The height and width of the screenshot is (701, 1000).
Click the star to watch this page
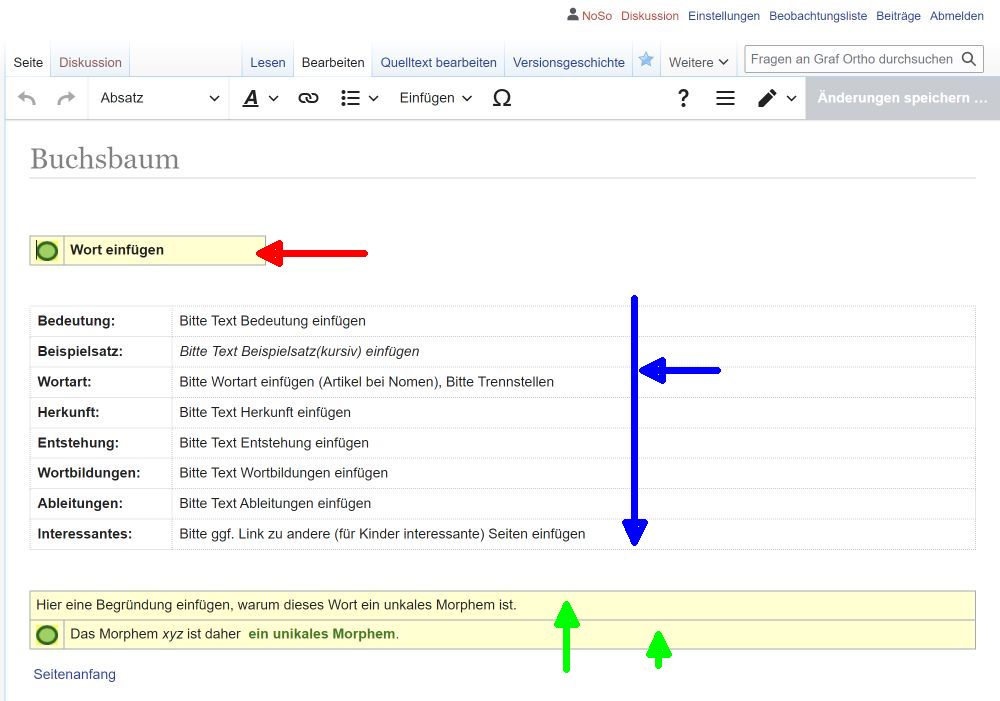click(646, 60)
